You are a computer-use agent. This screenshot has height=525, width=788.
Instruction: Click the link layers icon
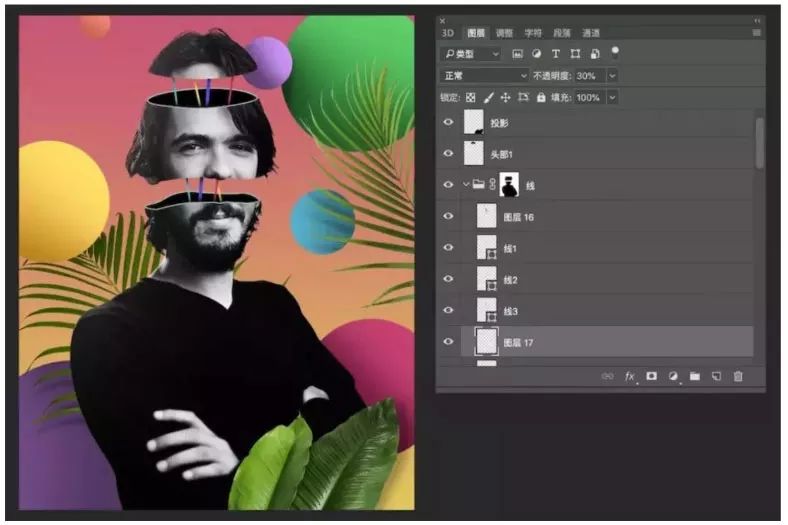click(607, 376)
